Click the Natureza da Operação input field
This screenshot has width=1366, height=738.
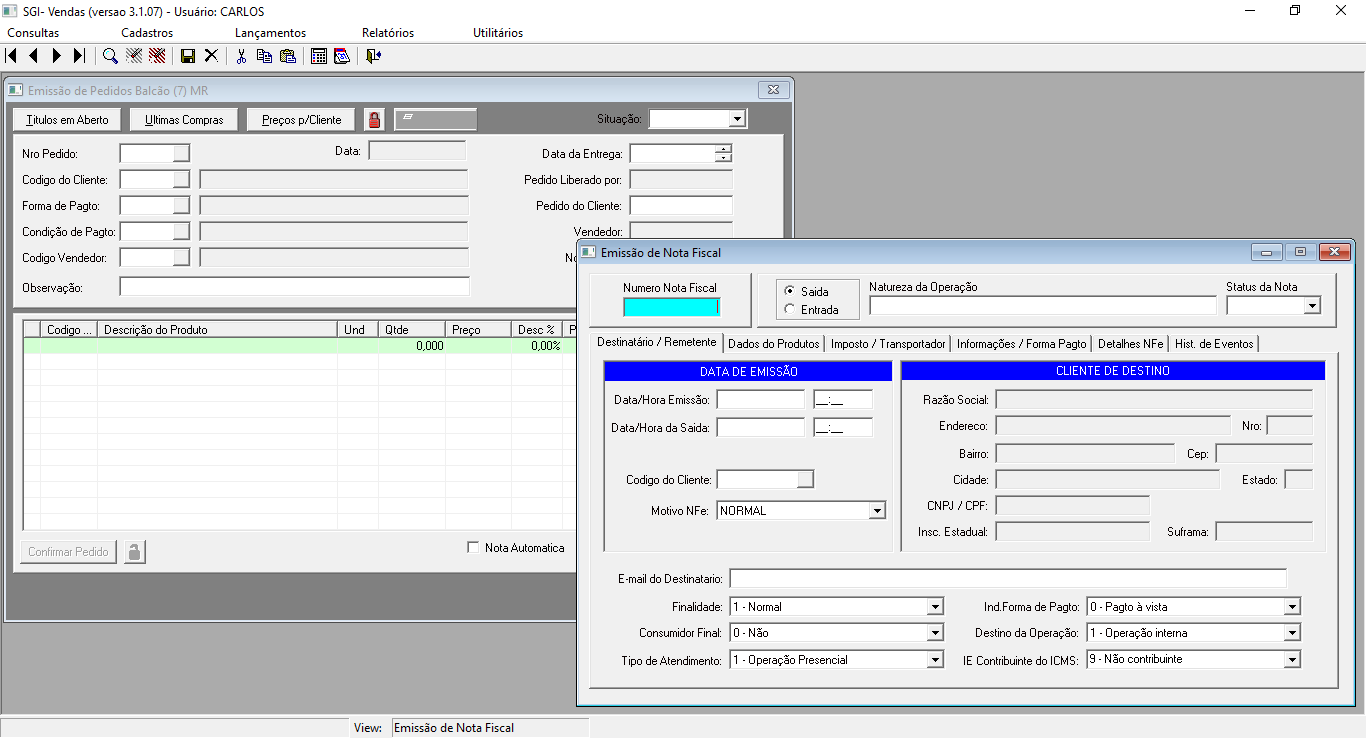pyautogui.click(x=1043, y=306)
